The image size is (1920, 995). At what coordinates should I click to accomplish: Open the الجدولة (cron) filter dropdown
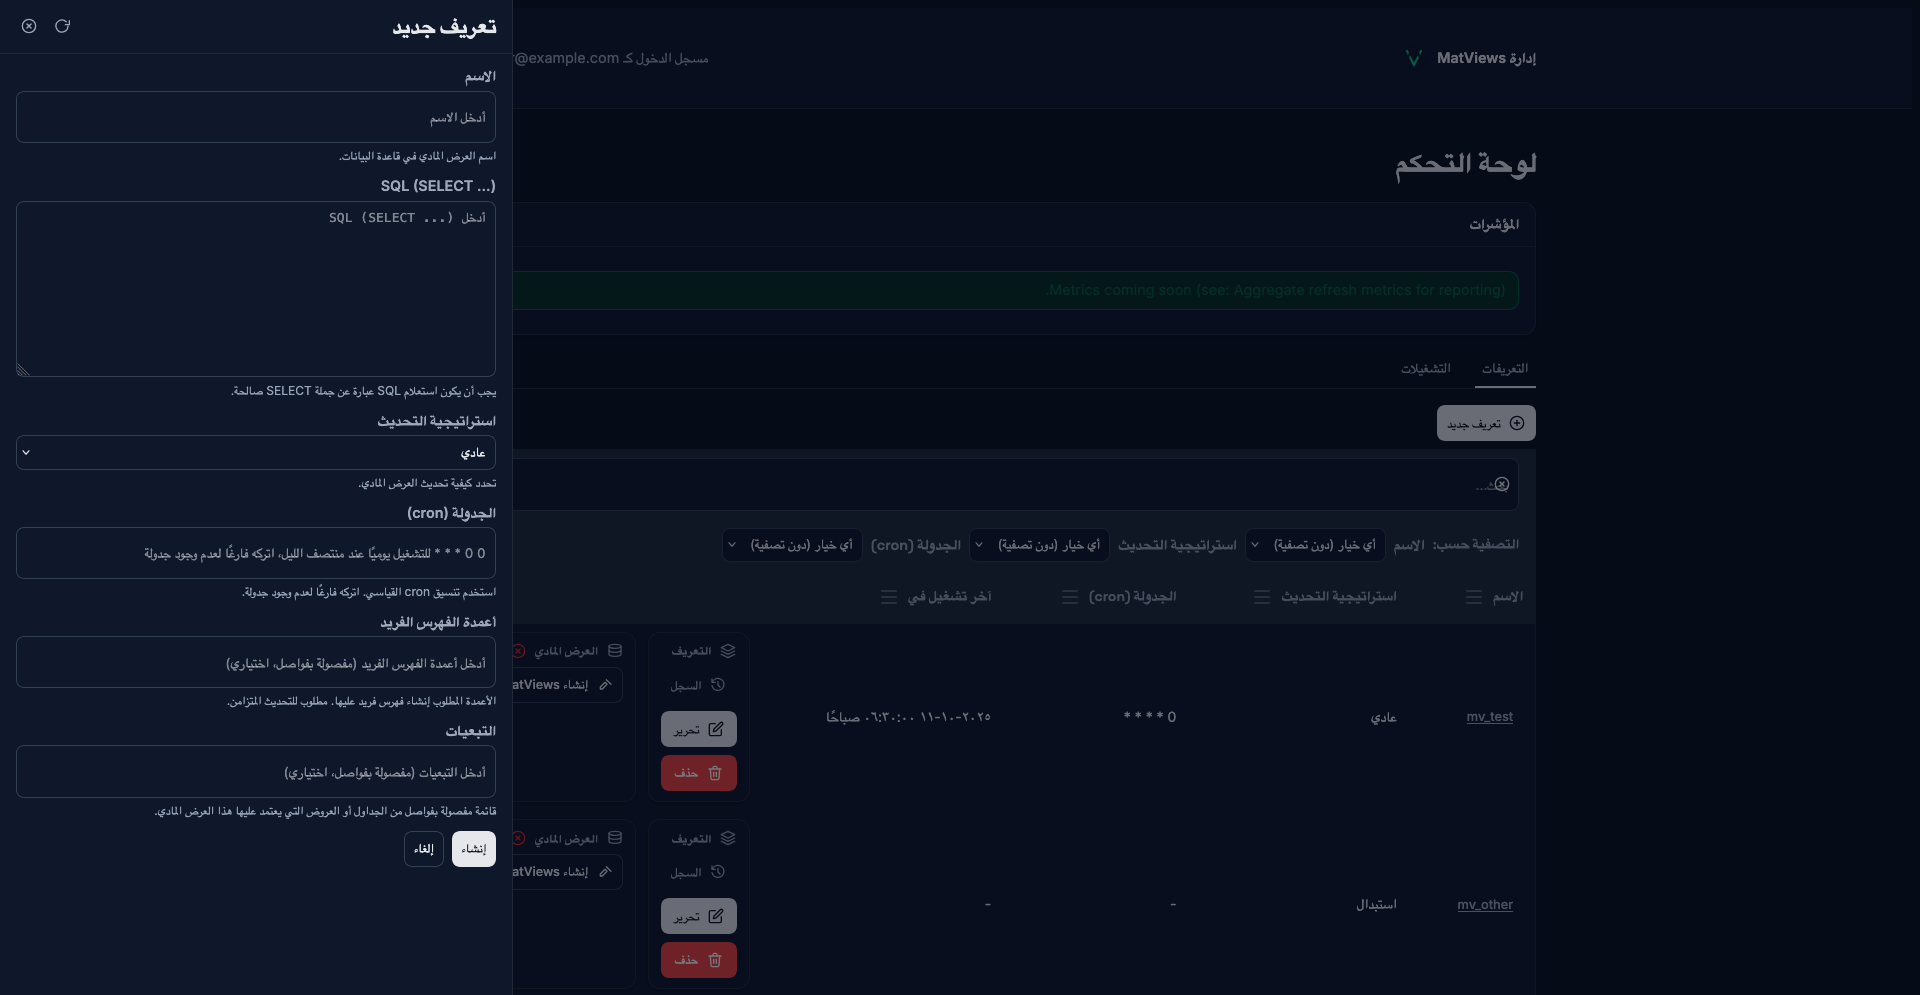tap(792, 545)
